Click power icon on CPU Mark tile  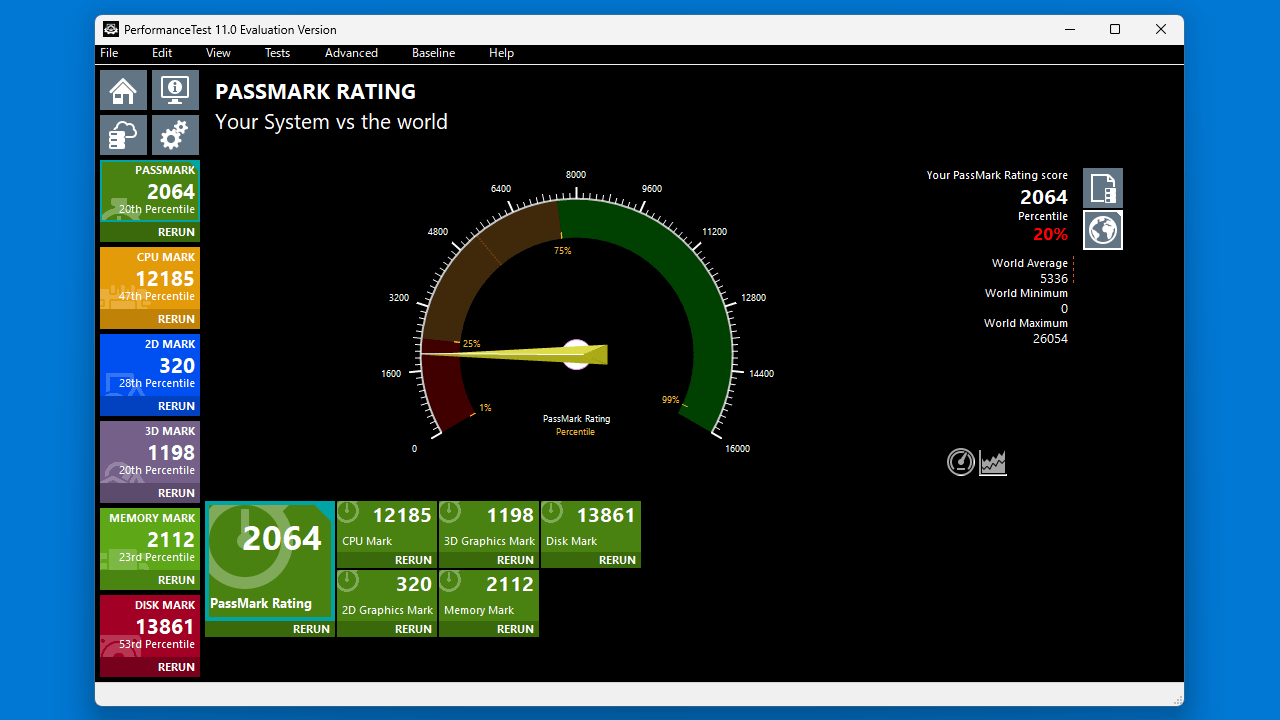[348, 512]
